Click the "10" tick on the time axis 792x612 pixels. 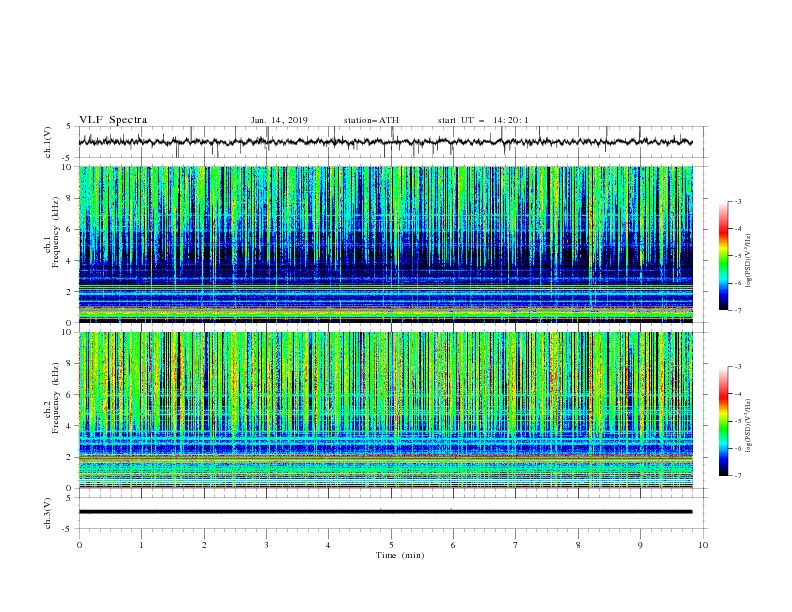click(x=703, y=545)
